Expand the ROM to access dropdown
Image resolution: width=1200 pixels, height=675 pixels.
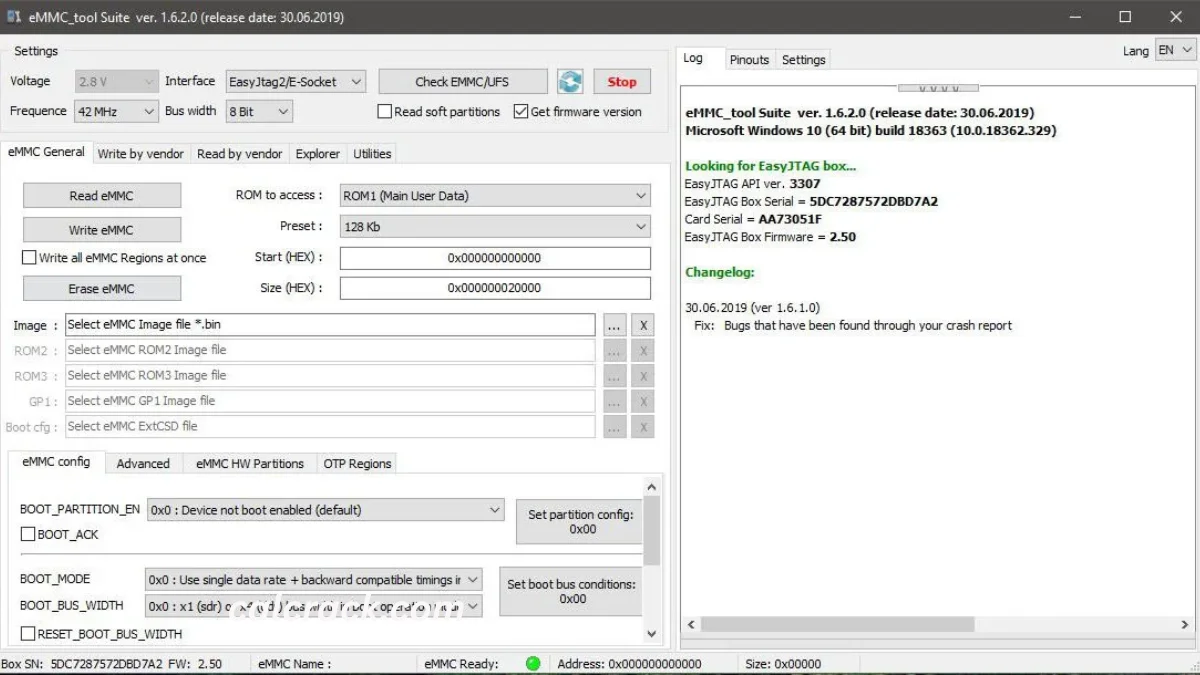click(x=495, y=196)
